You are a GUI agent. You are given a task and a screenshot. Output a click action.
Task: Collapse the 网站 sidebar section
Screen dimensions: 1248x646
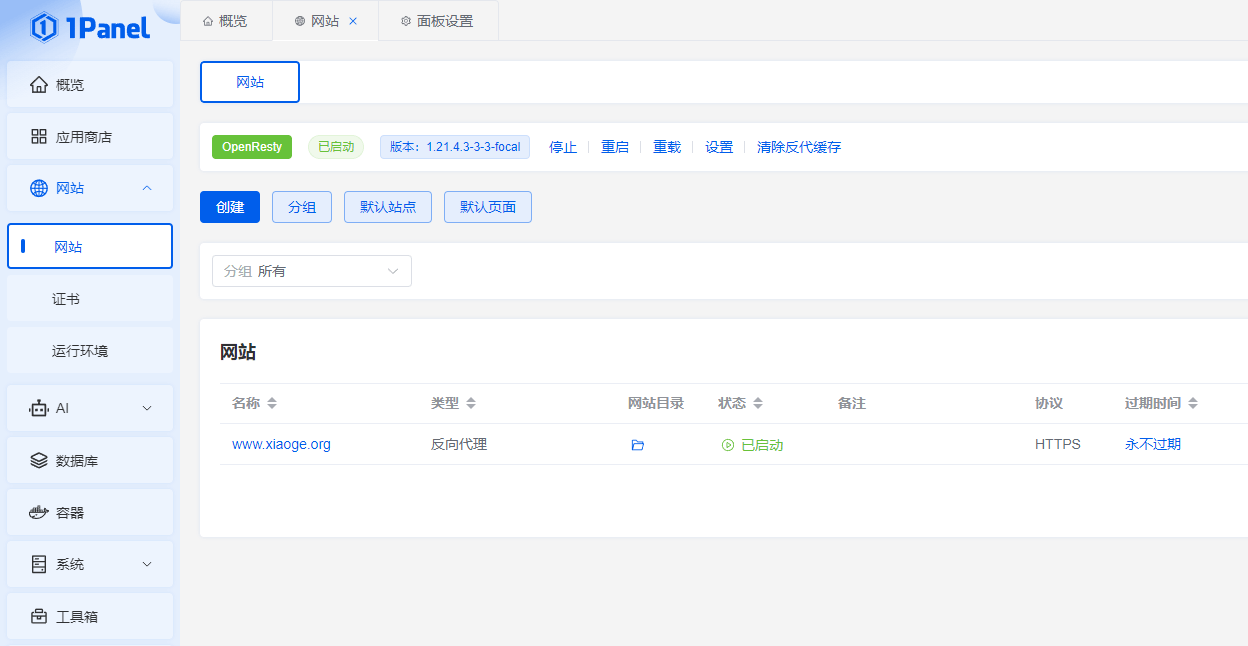(147, 188)
